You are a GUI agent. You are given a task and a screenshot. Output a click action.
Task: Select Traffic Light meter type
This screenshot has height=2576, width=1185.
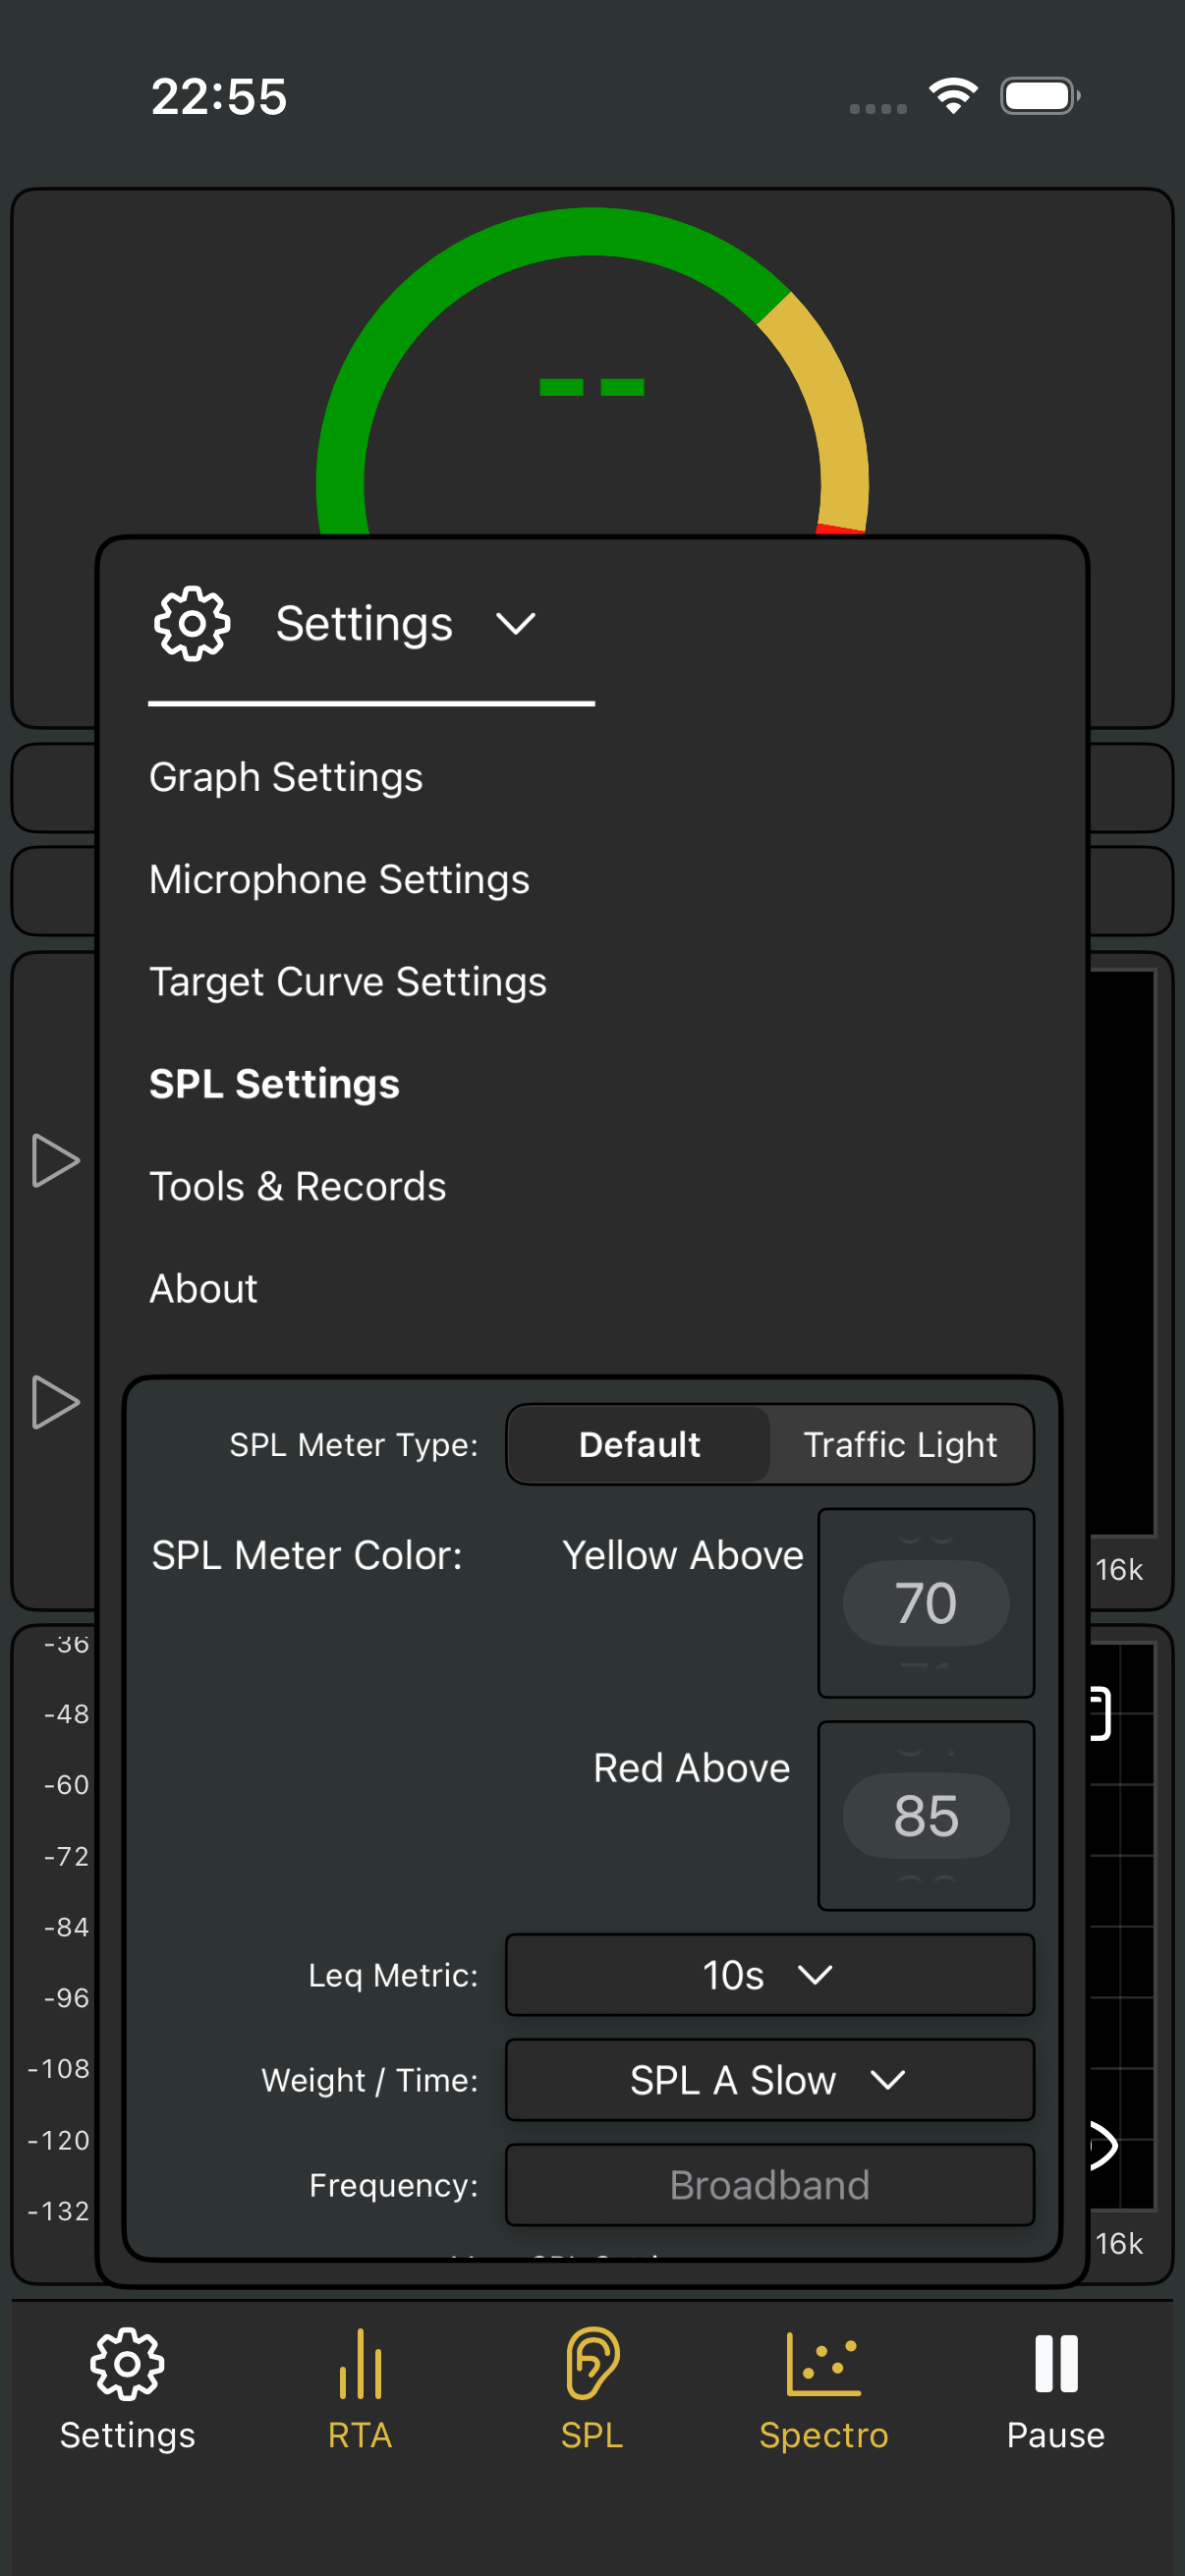pos(900,1445)
